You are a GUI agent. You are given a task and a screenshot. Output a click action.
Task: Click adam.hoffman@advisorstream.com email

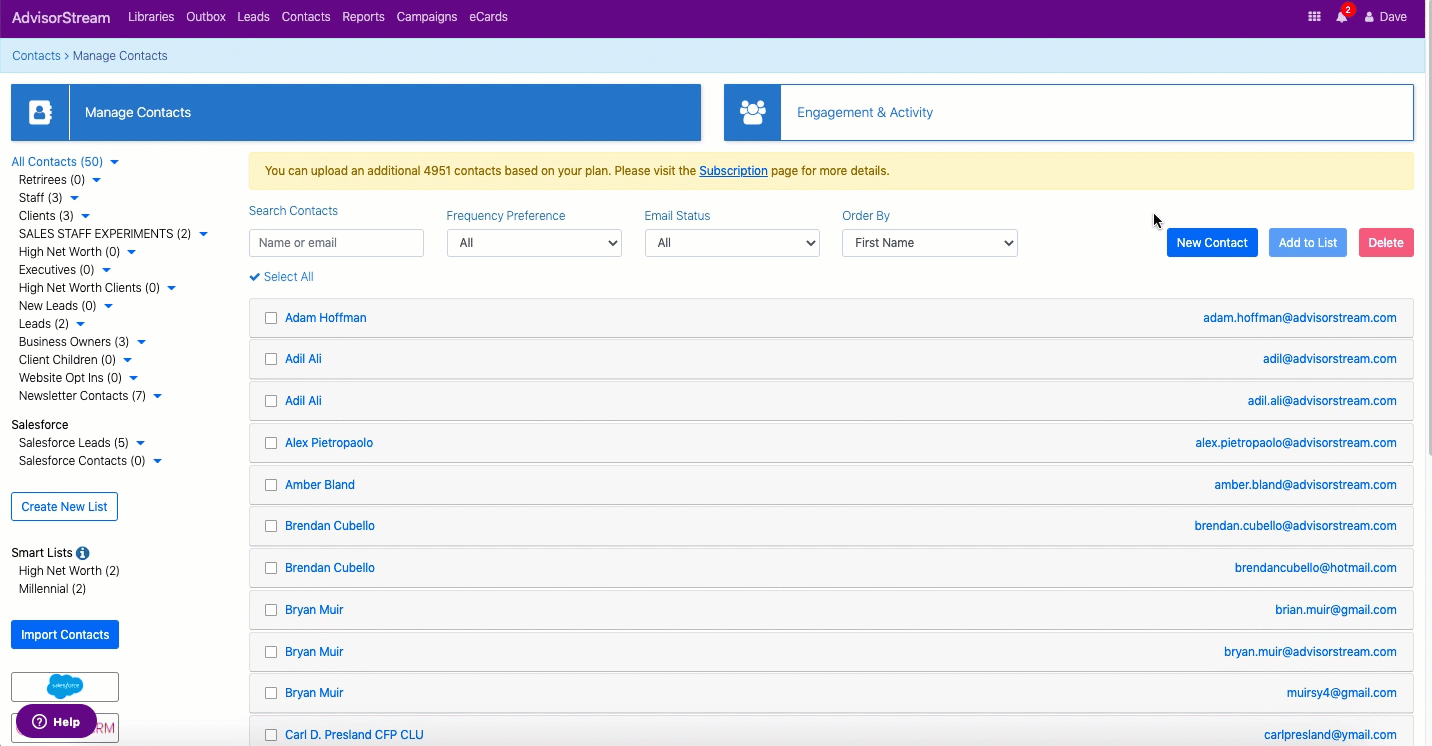pyautogui.click(x=1300, y=318)
